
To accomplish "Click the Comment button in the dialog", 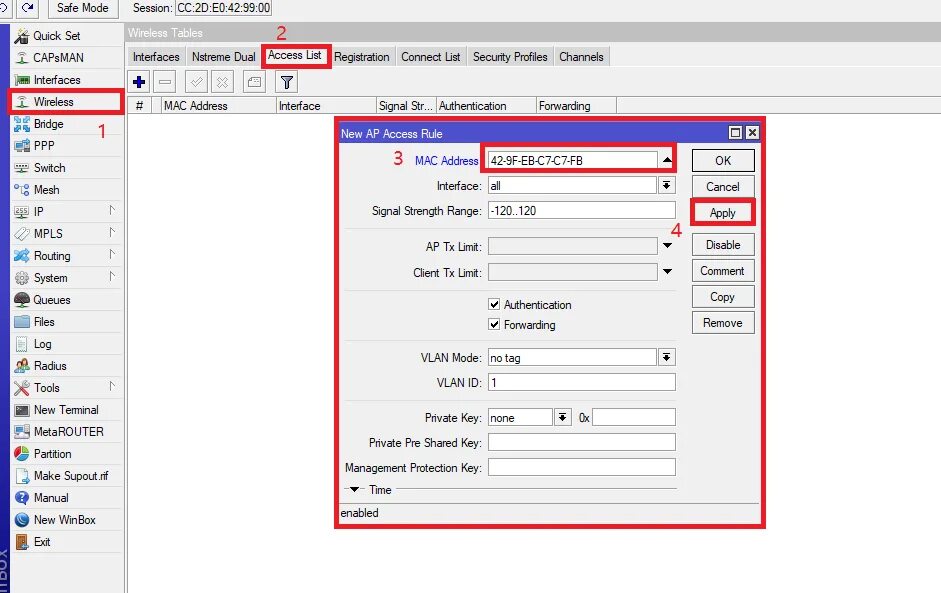I will pyautogui.click(x=723, y=271).
